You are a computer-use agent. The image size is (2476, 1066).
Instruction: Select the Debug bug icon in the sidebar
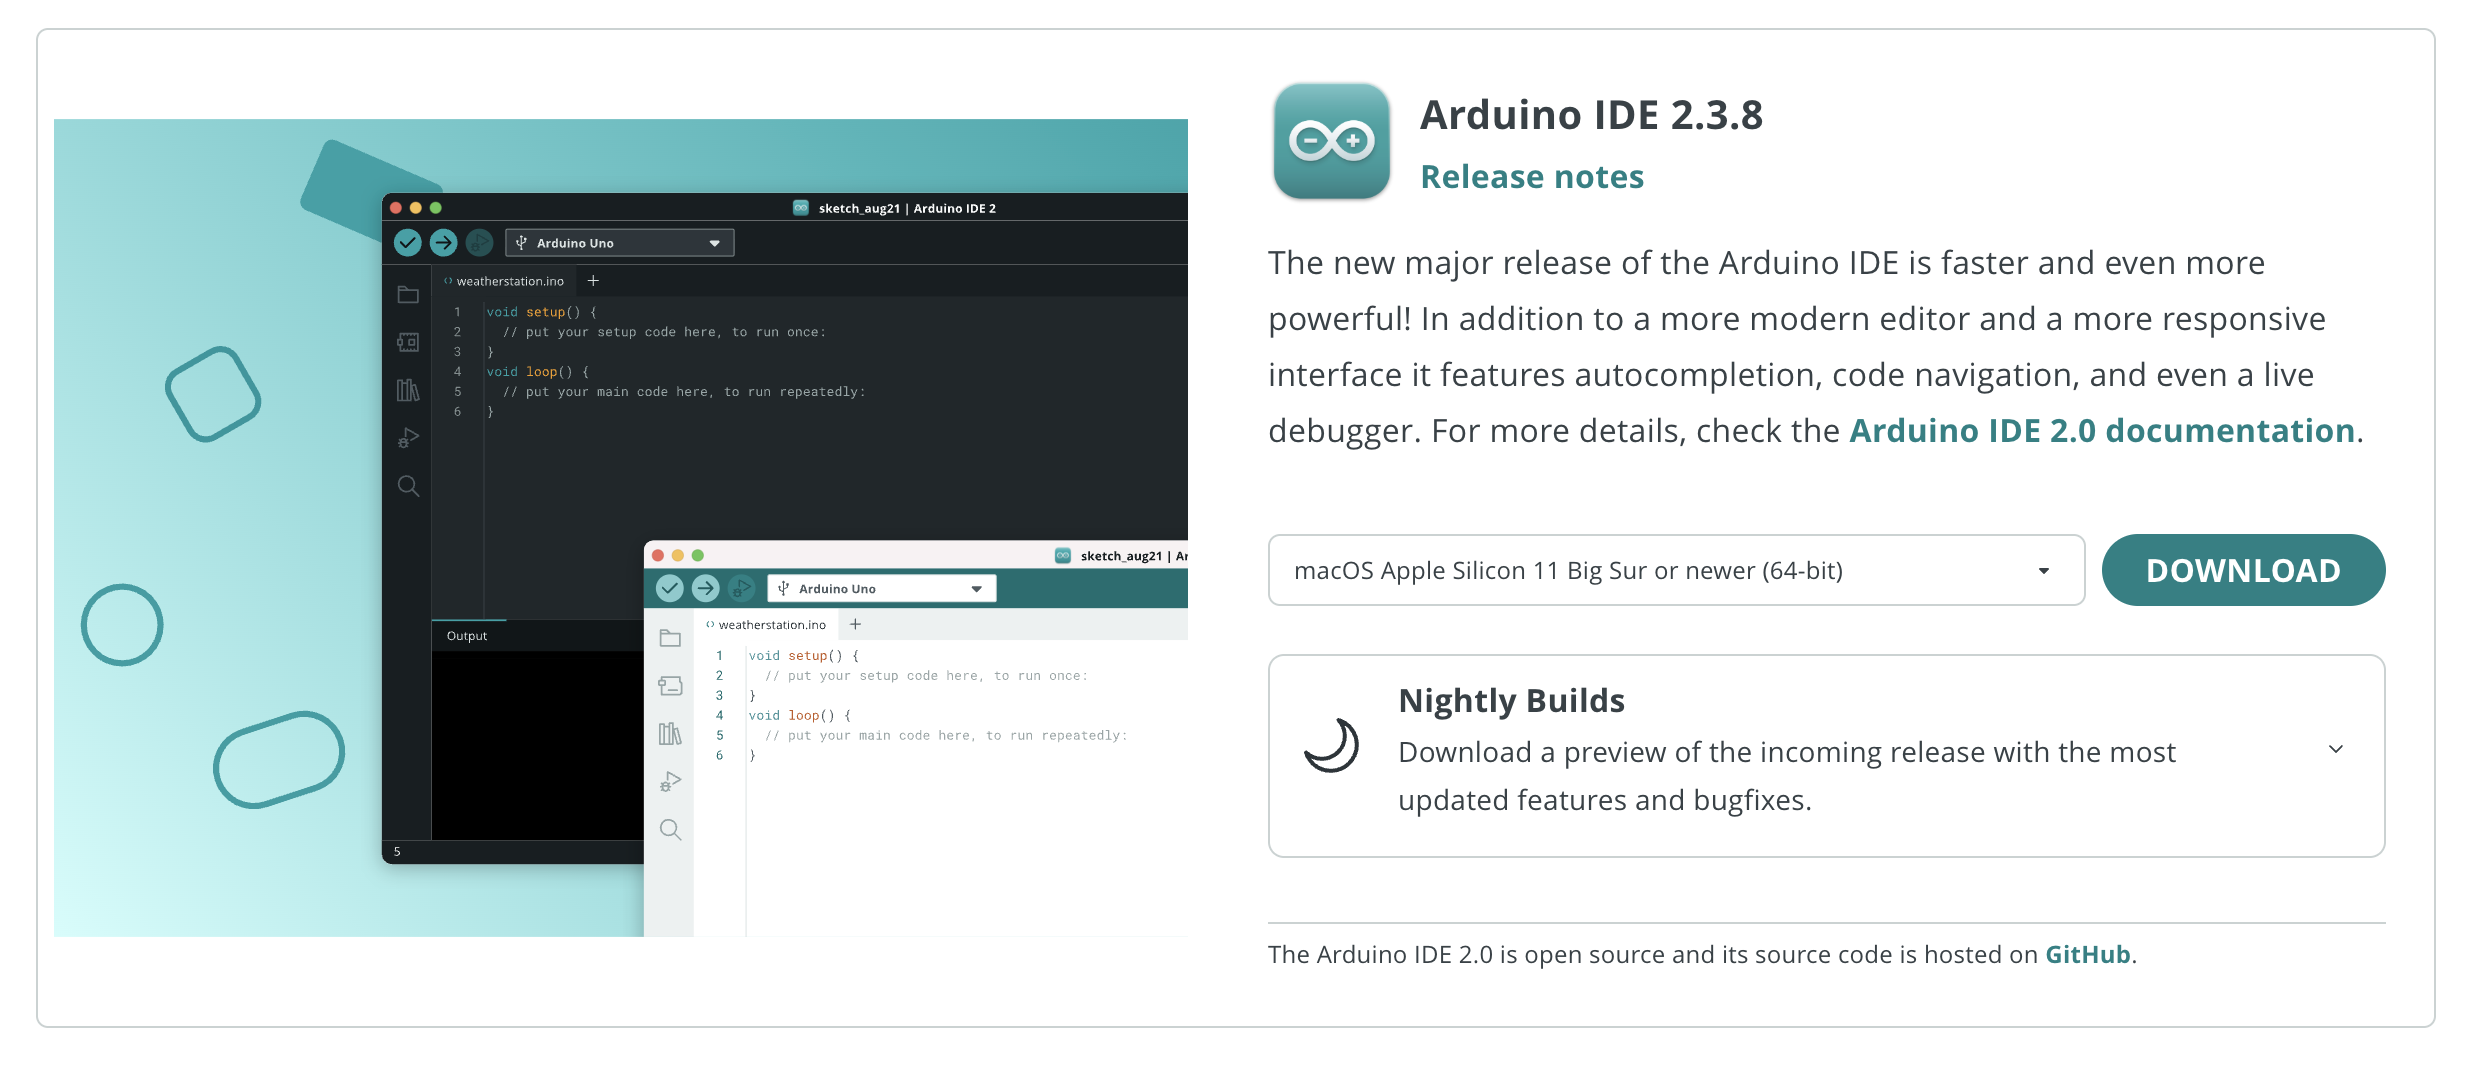point(408,437)
